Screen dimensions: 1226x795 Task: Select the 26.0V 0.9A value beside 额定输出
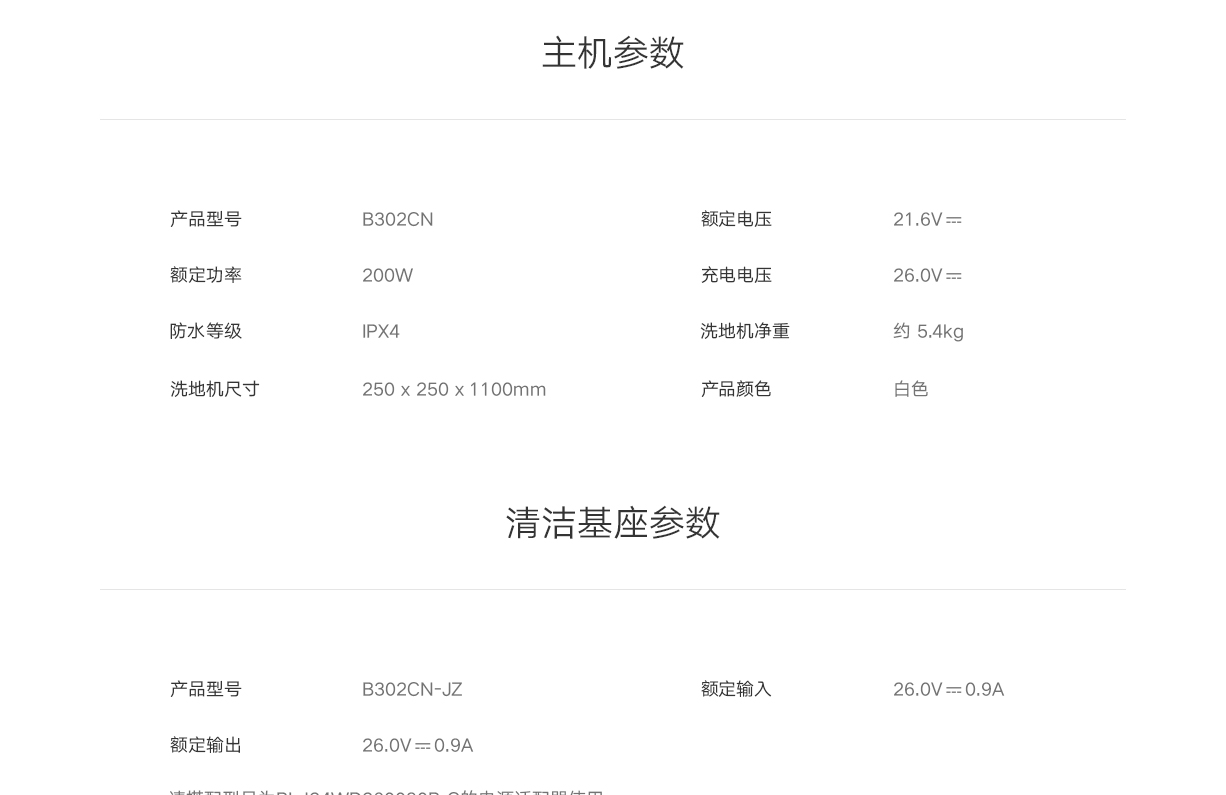click(417, 746)
